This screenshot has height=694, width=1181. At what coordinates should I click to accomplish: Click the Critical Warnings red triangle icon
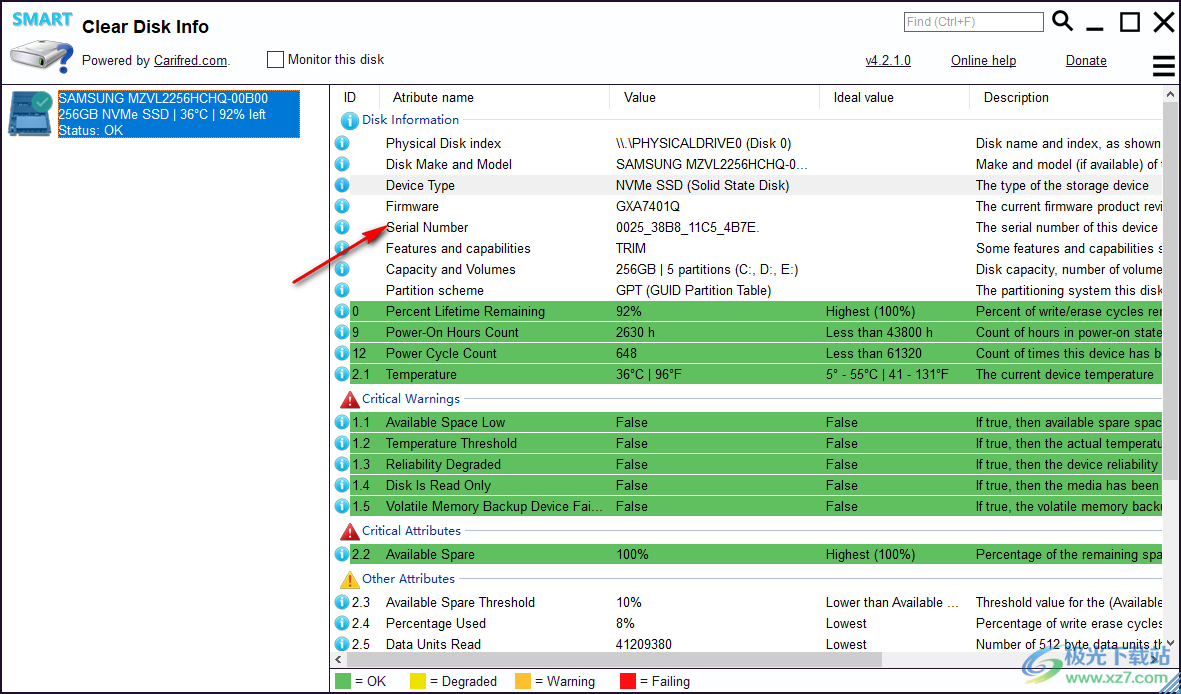(349, 399)
